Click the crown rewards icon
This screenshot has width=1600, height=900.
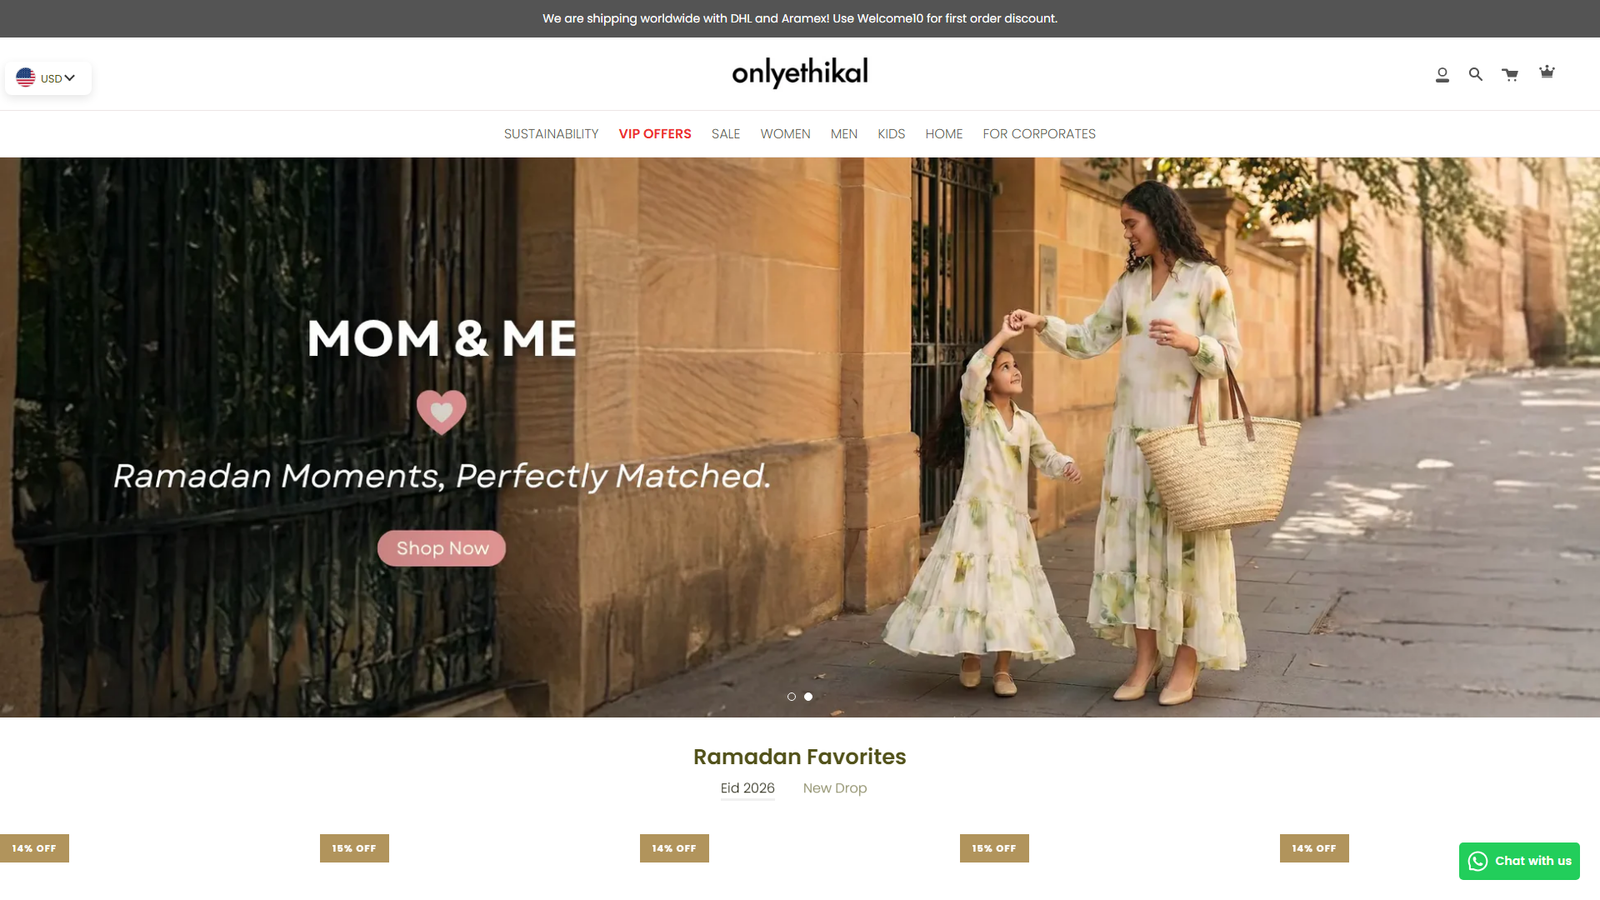pos(1547,71)
